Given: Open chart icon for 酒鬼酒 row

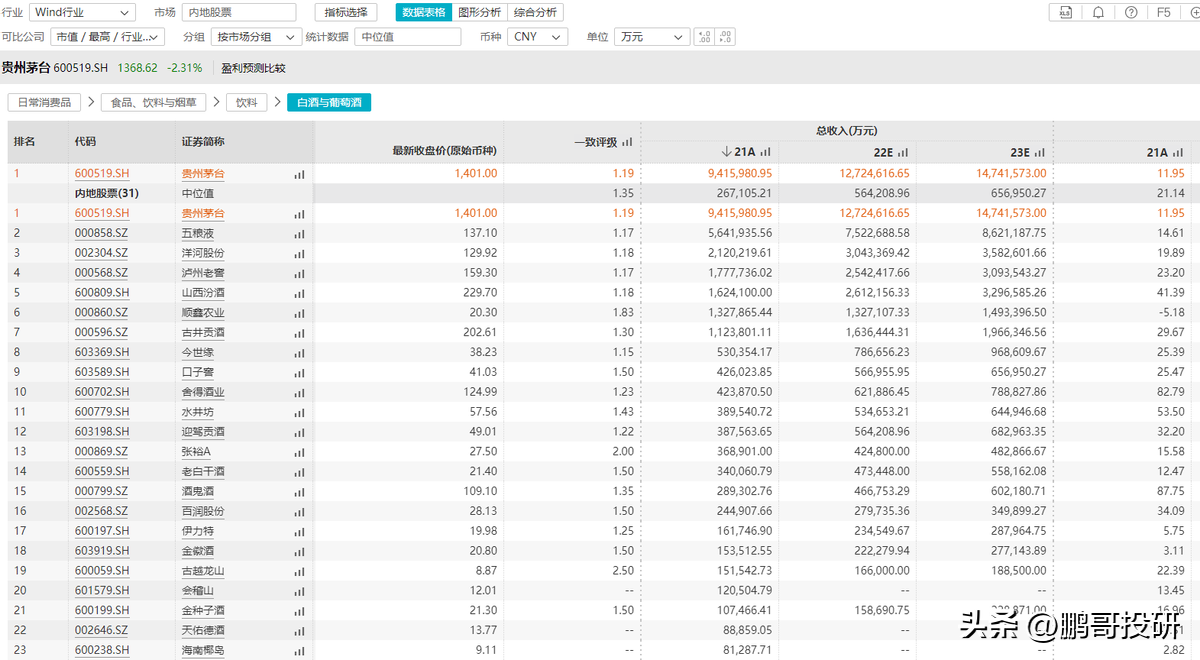Looking at the screenshot, I should click(x=299, y=492).
